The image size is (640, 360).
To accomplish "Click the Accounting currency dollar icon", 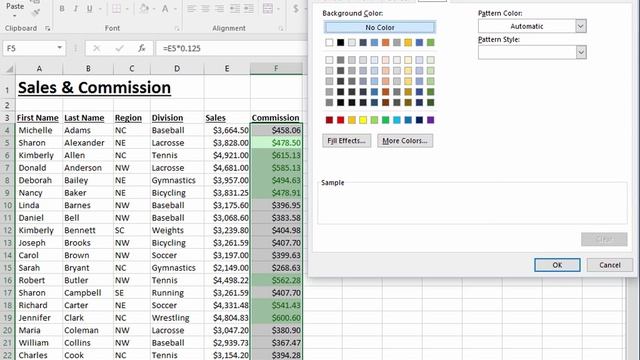I will (x=296, y=9).
